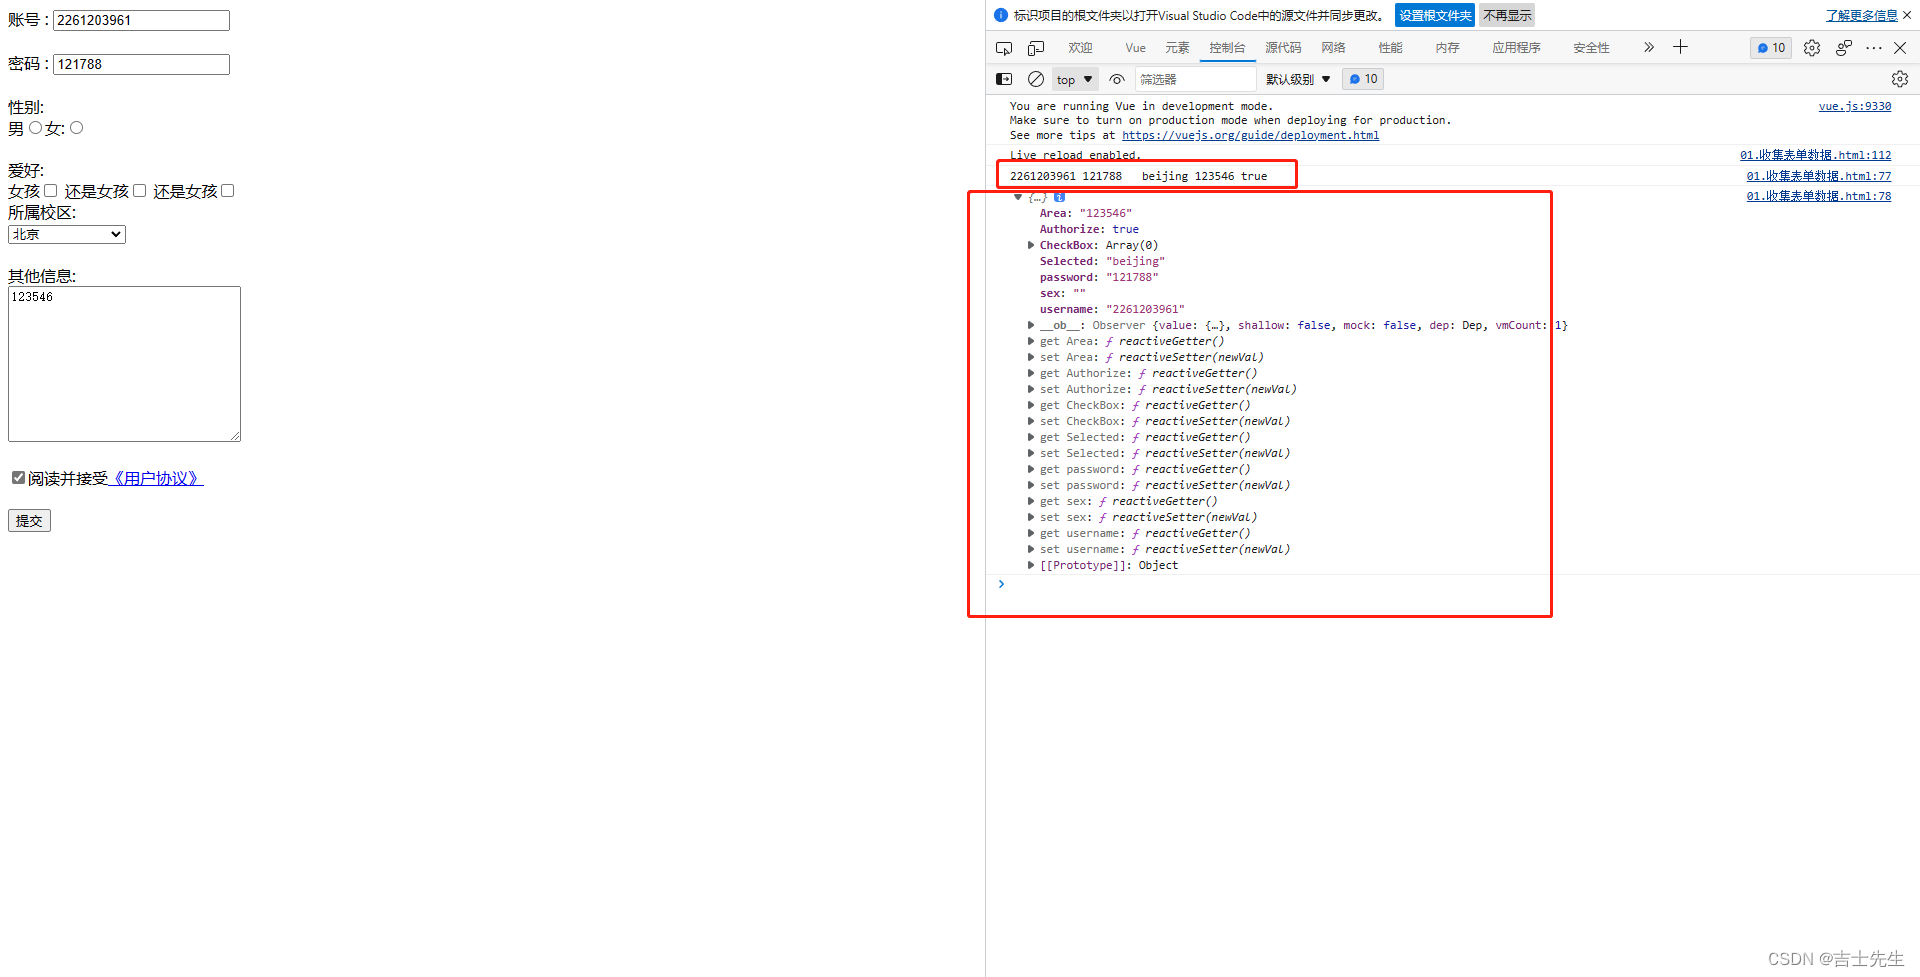Click the 10 issues badge in tab bar
Image resolution: width=1920 pixels, height=977 pixels.
(x=1771, y=48)
